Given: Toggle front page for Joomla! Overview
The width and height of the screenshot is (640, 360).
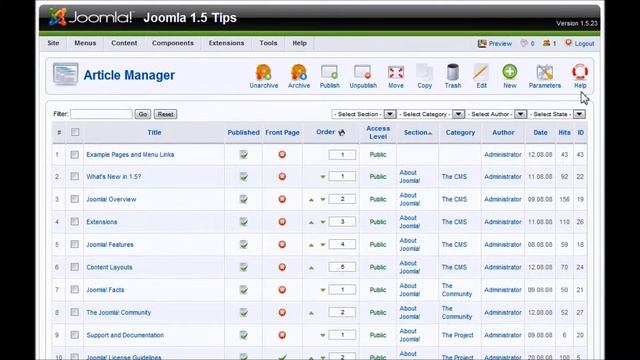Looking at the screenshot, I should (282, 199).
